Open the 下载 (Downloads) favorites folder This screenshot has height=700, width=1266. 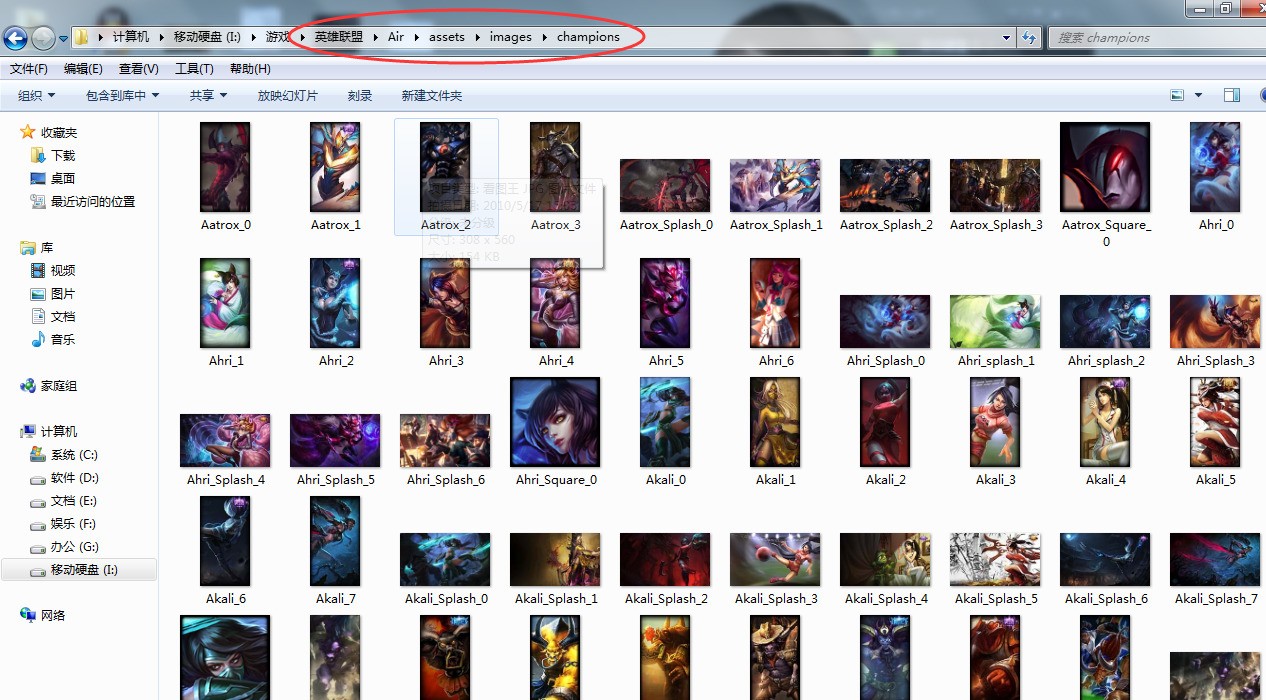(62, 155)
